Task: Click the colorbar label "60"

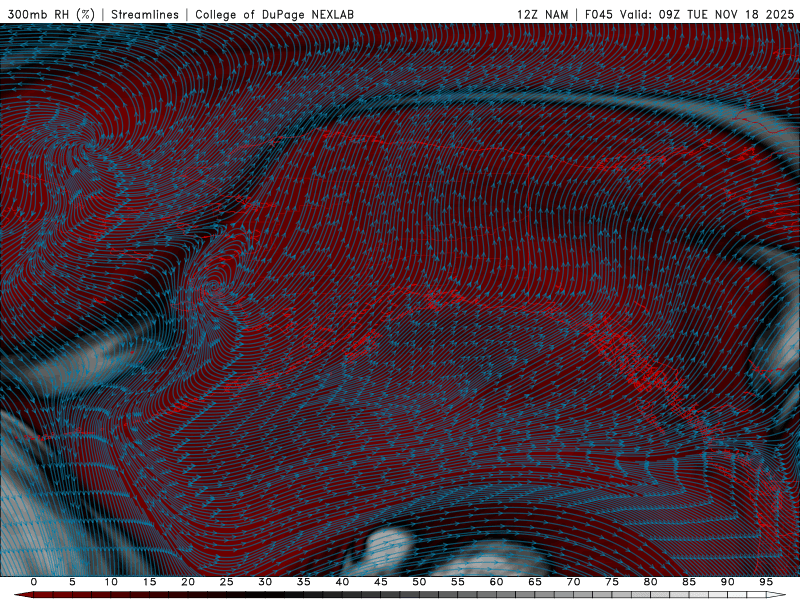Action: (x=496, y=582)
